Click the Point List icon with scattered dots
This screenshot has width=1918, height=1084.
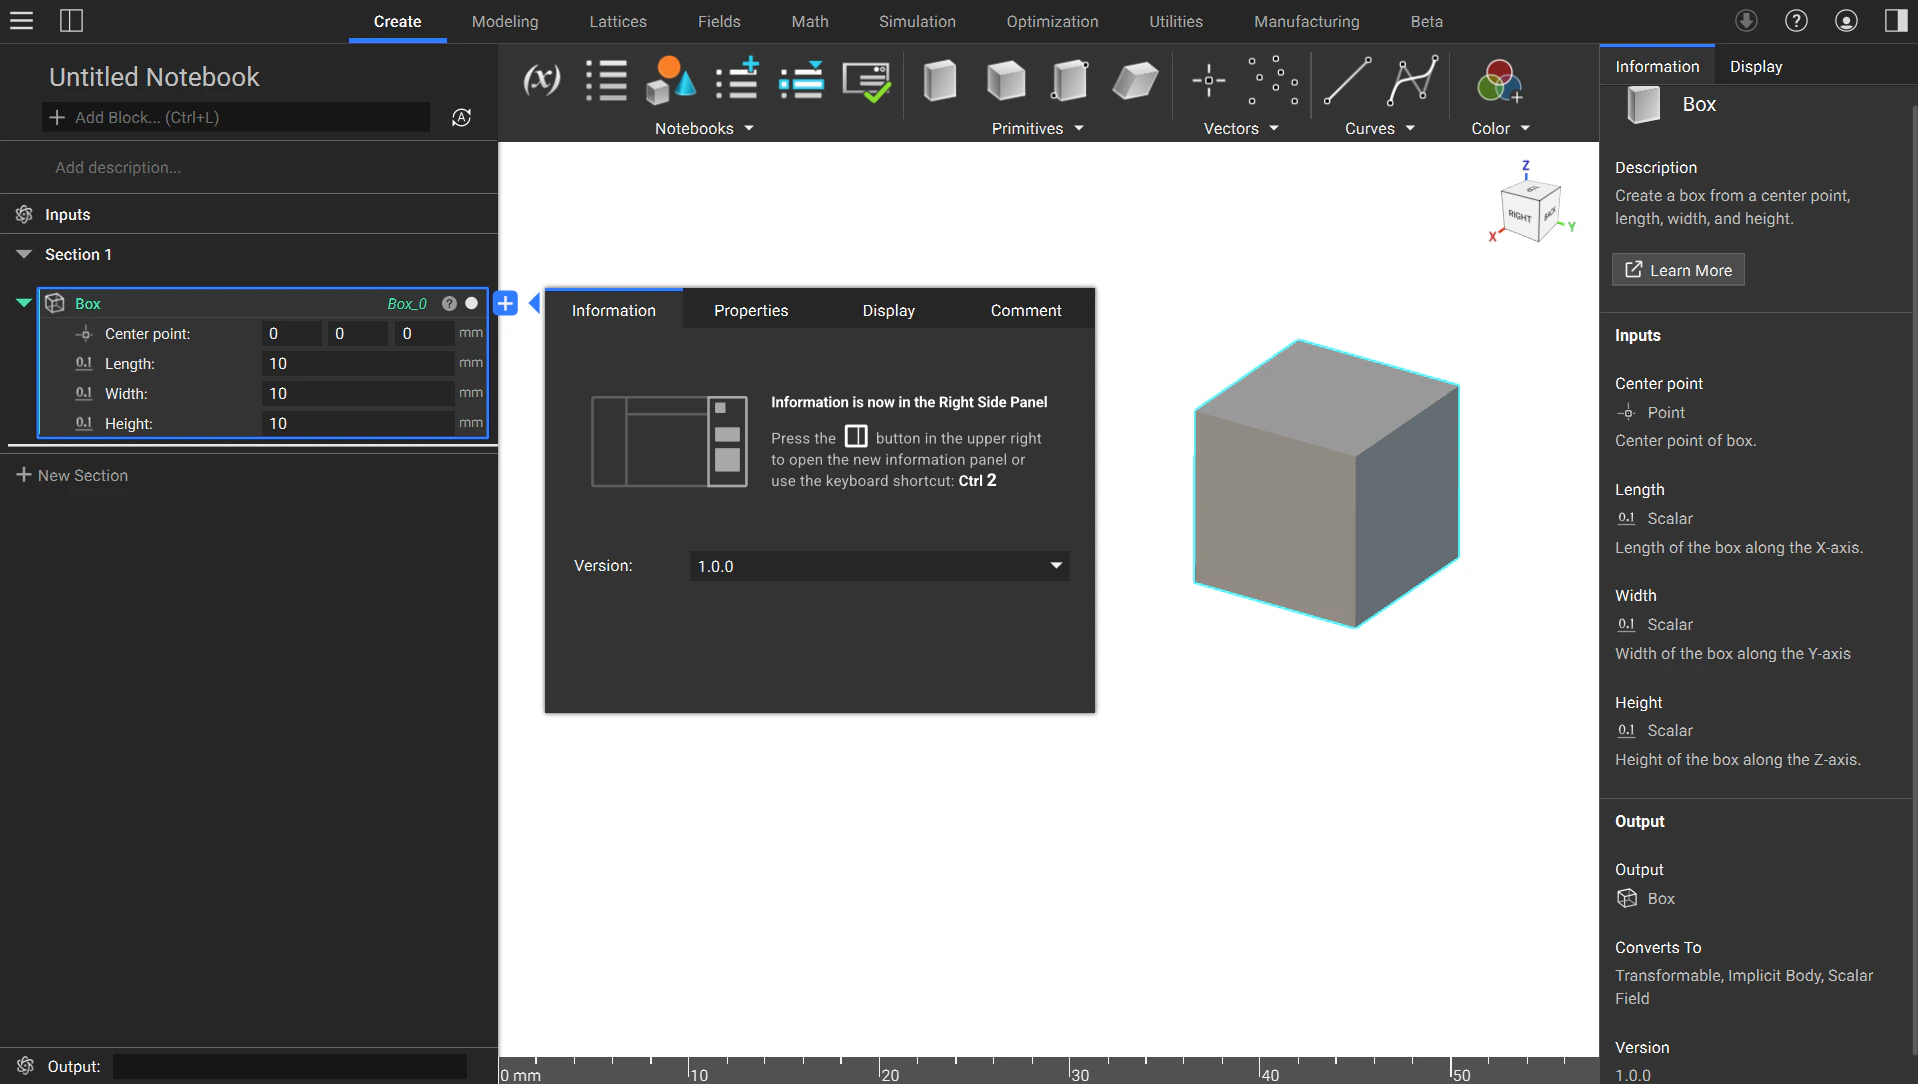(1272, 80)
